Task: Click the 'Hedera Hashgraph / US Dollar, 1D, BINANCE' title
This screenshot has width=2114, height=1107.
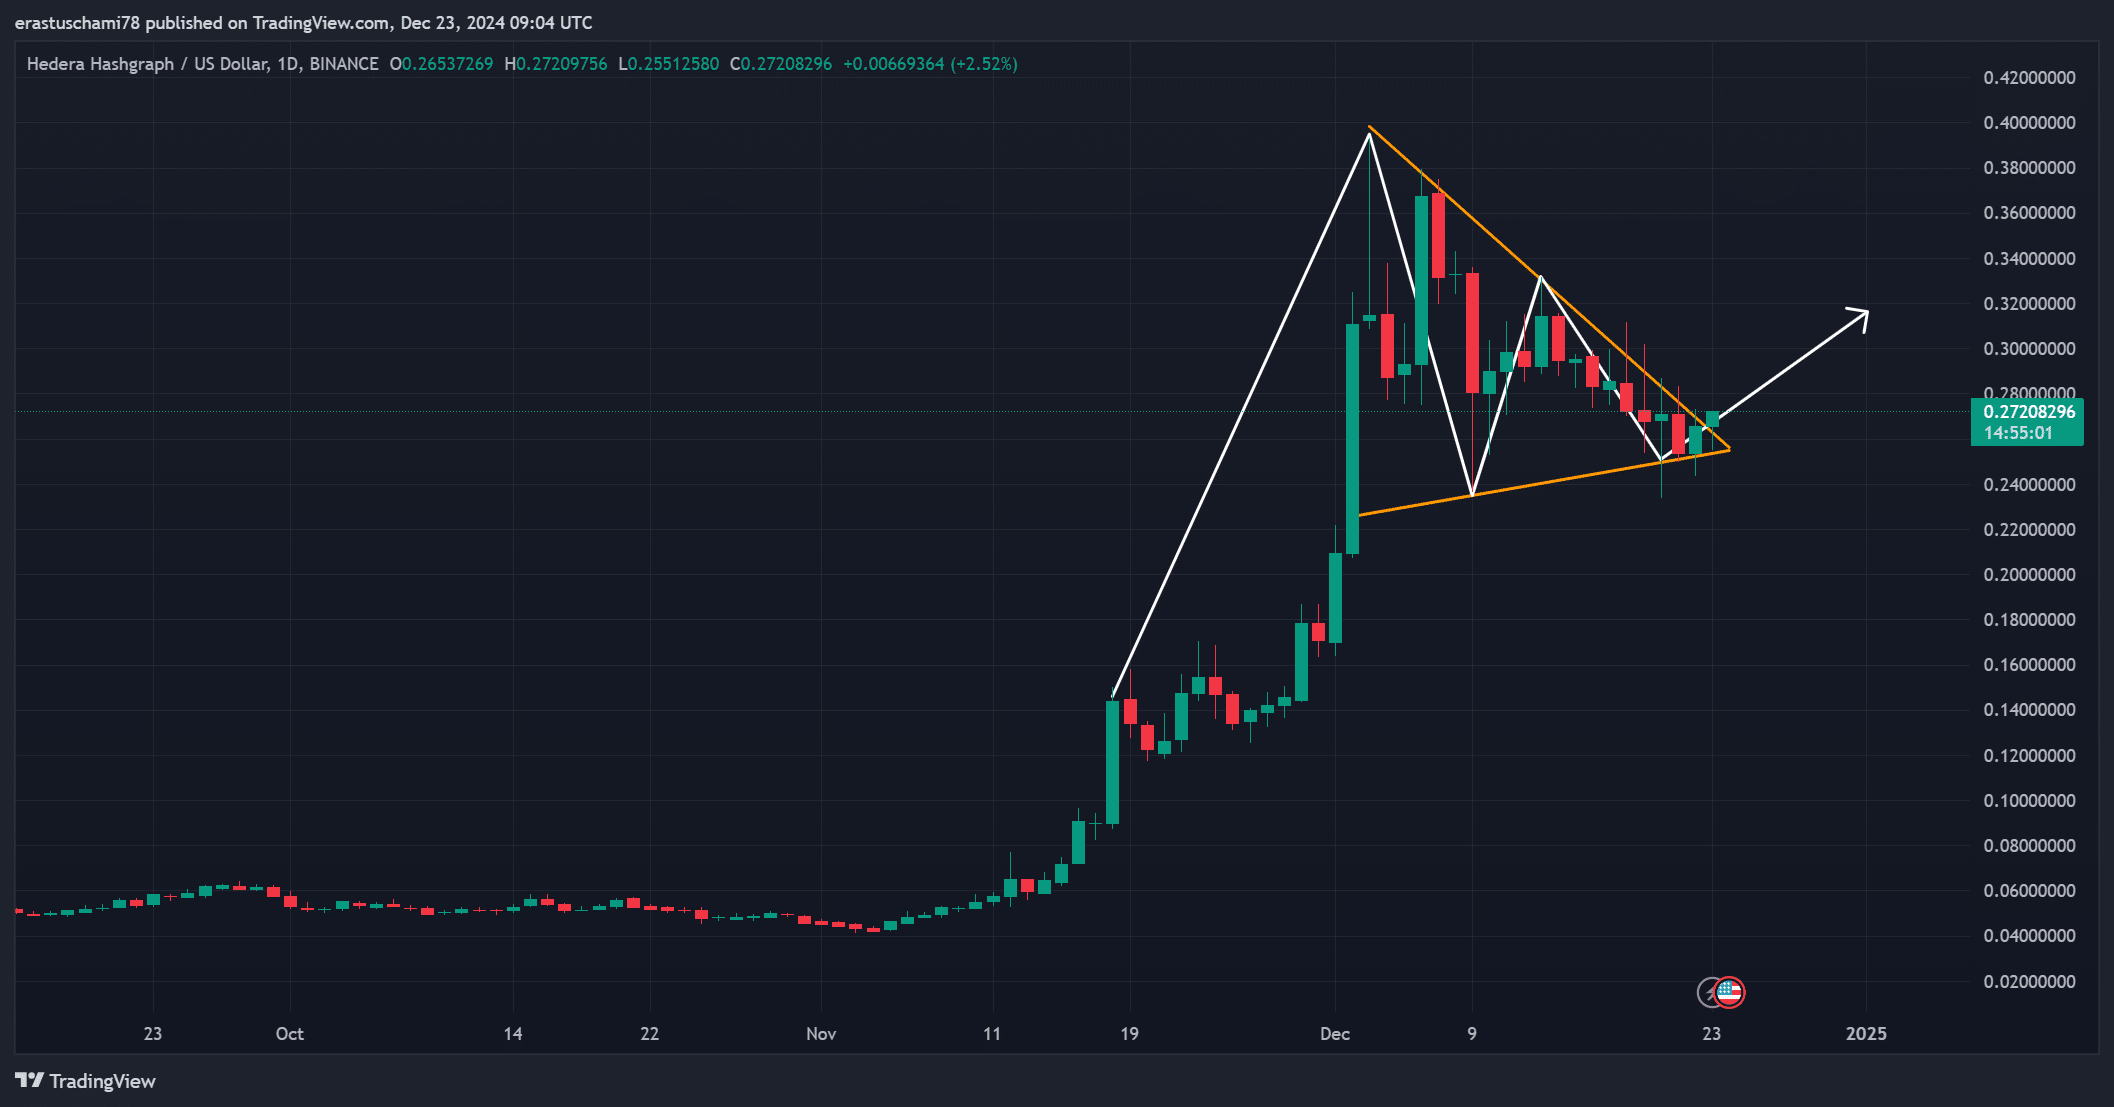Action: pyautogui.click(x=203, y=64)
